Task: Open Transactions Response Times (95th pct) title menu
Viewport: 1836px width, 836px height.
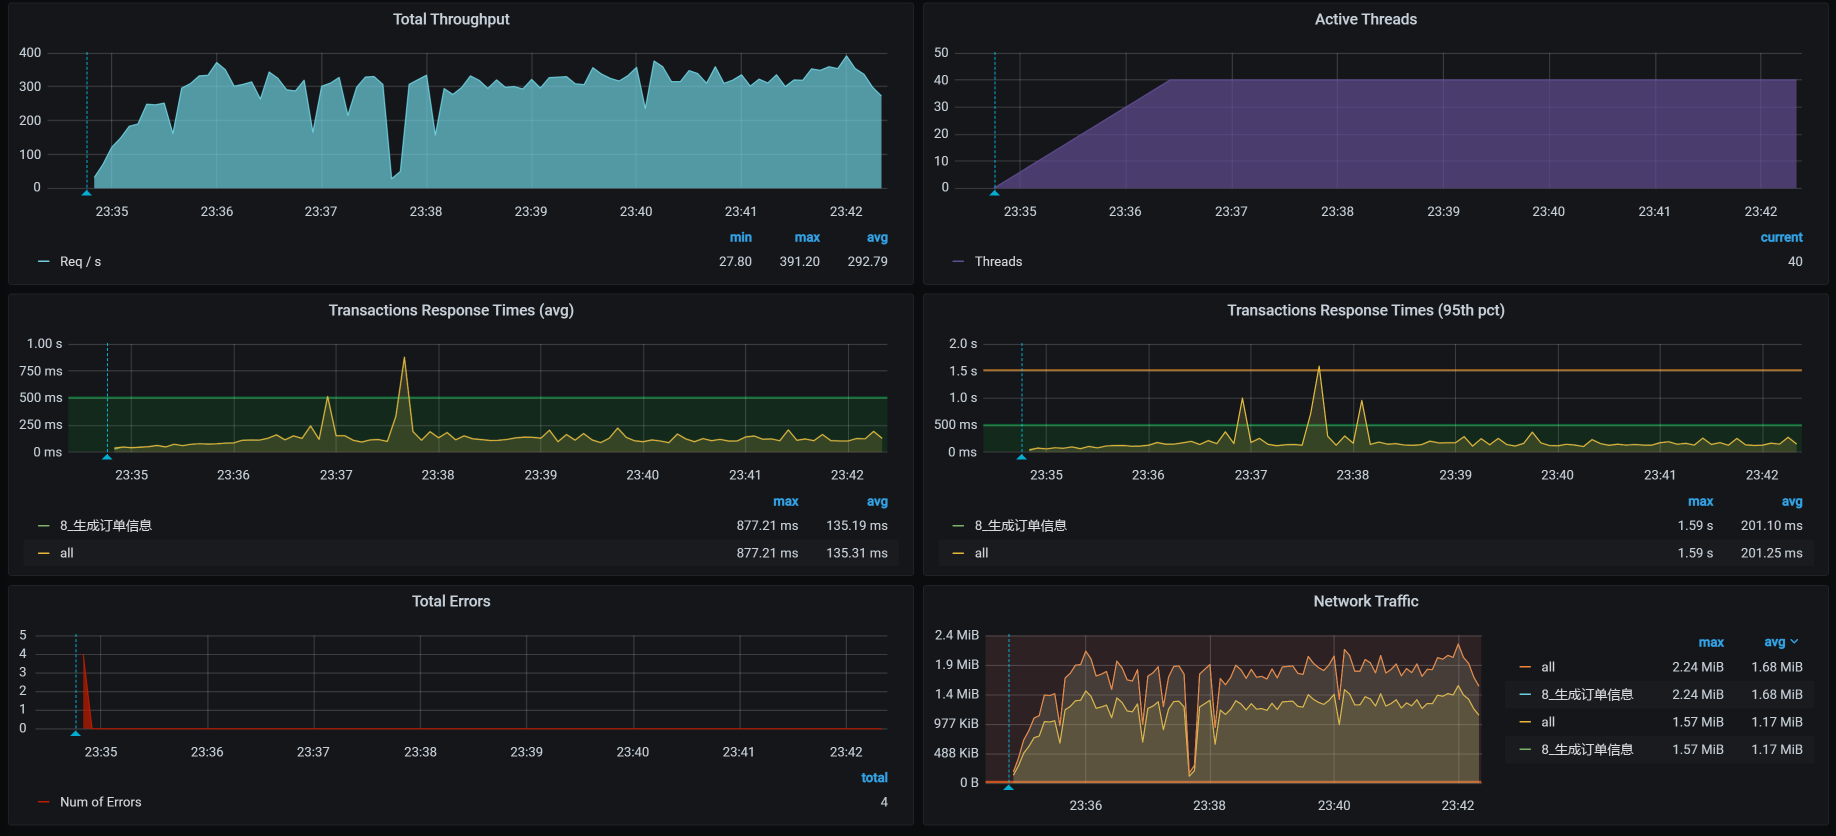Action: [x=1365, y=310]
